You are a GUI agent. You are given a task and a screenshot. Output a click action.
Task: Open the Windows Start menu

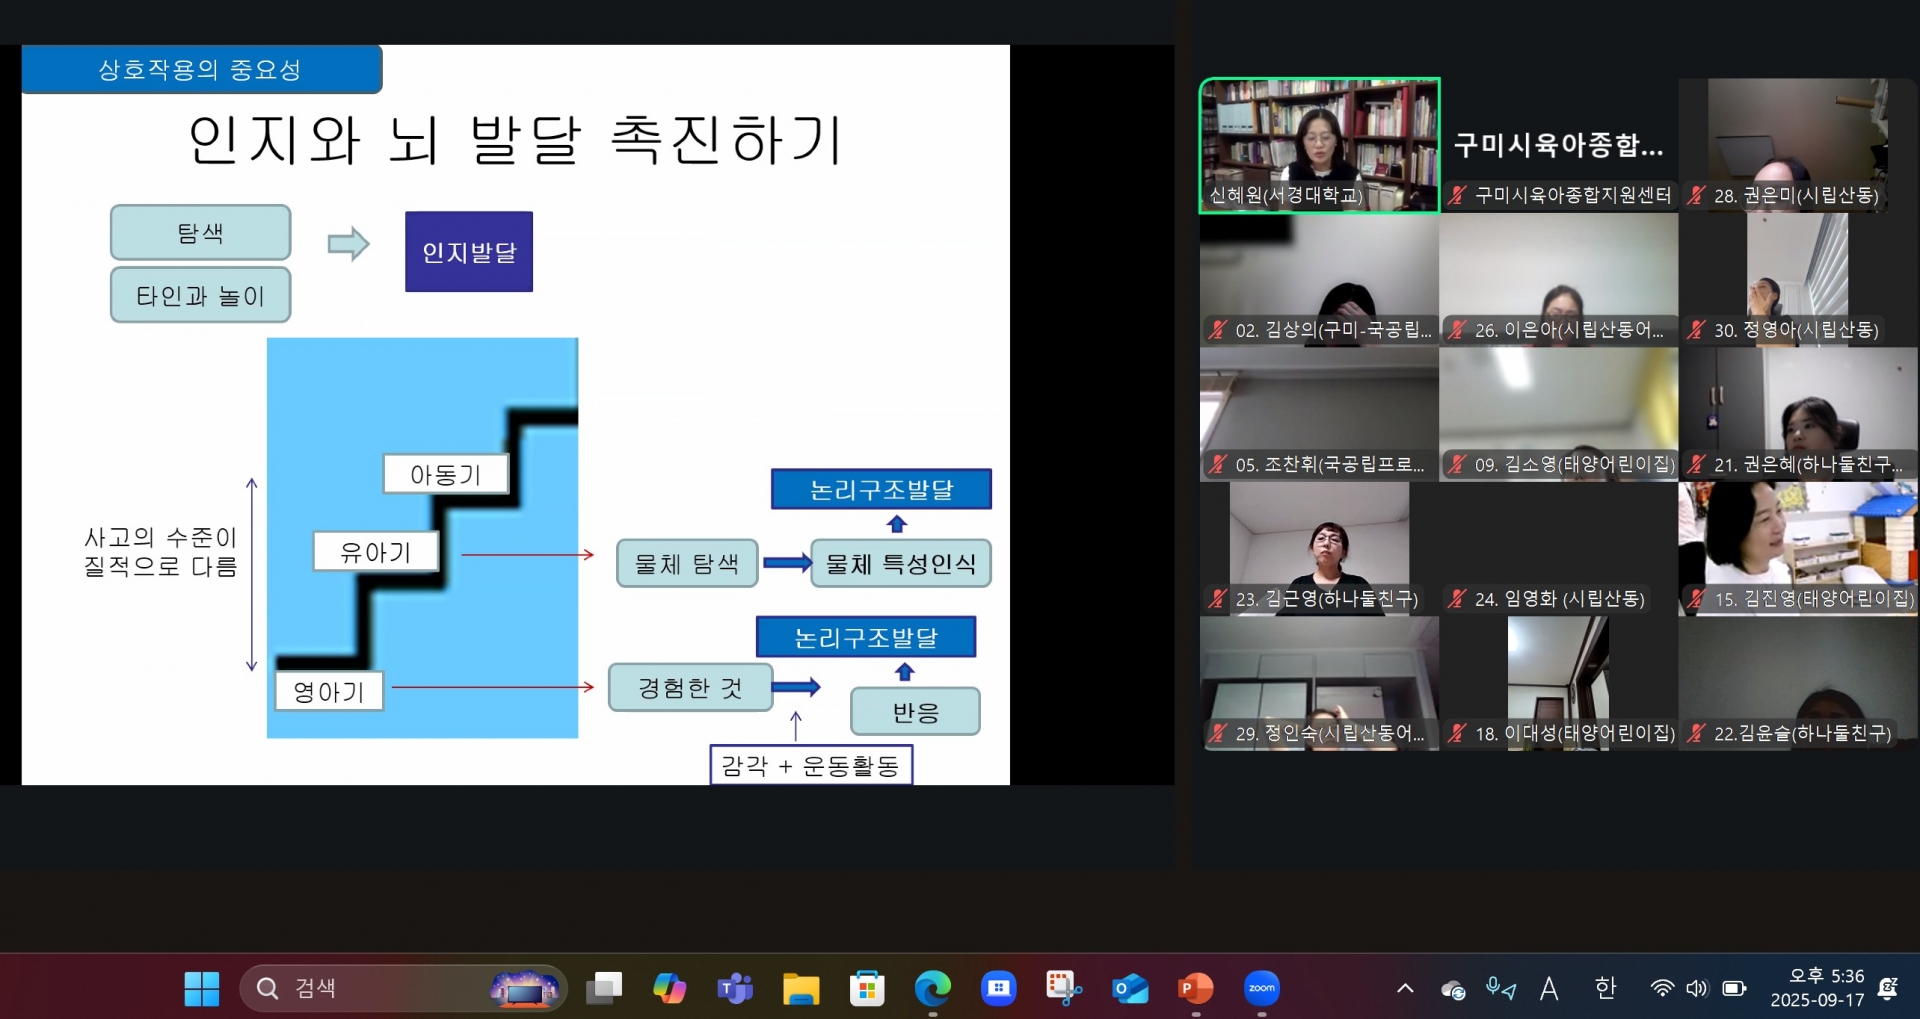pos(202,988)
